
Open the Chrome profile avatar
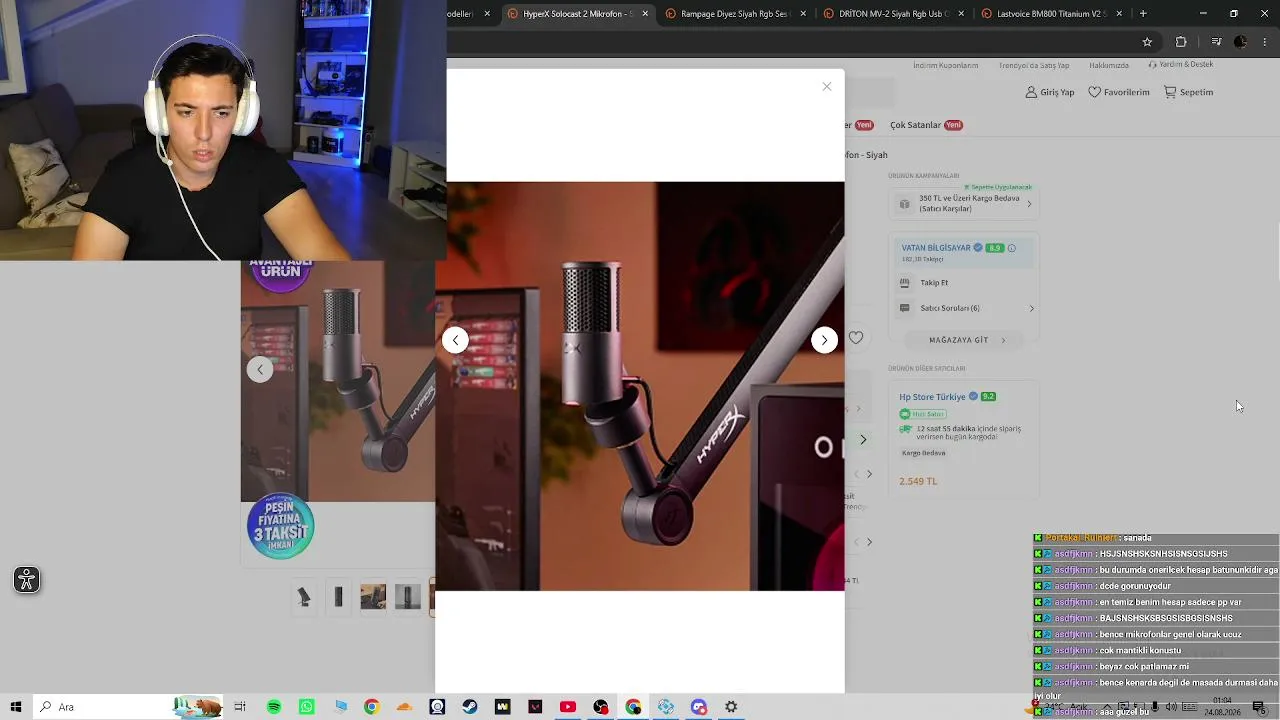pyautogui.click(x=1241, y=42)
